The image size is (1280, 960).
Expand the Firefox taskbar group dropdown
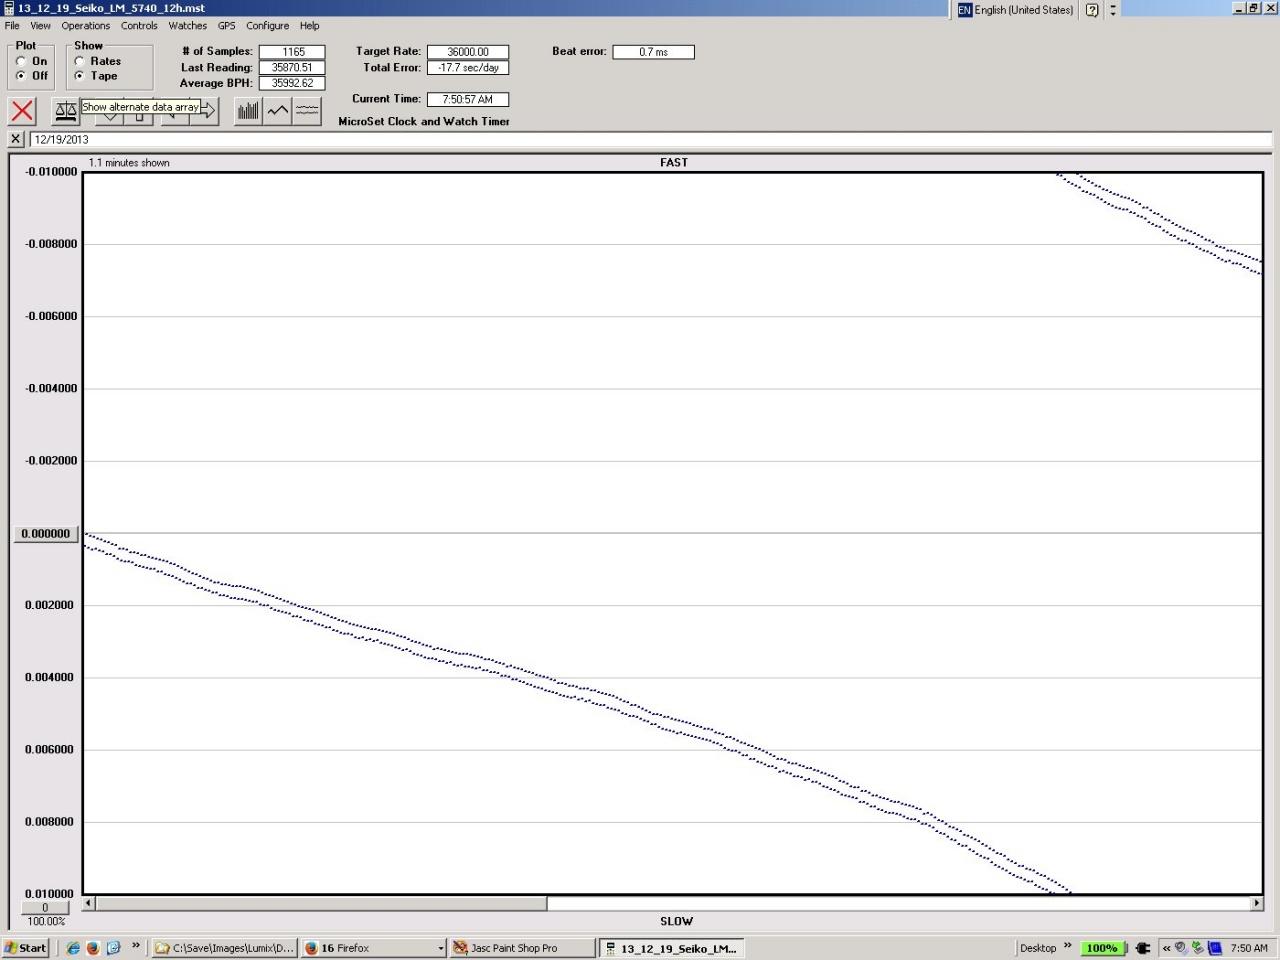[x=440, y=948]
